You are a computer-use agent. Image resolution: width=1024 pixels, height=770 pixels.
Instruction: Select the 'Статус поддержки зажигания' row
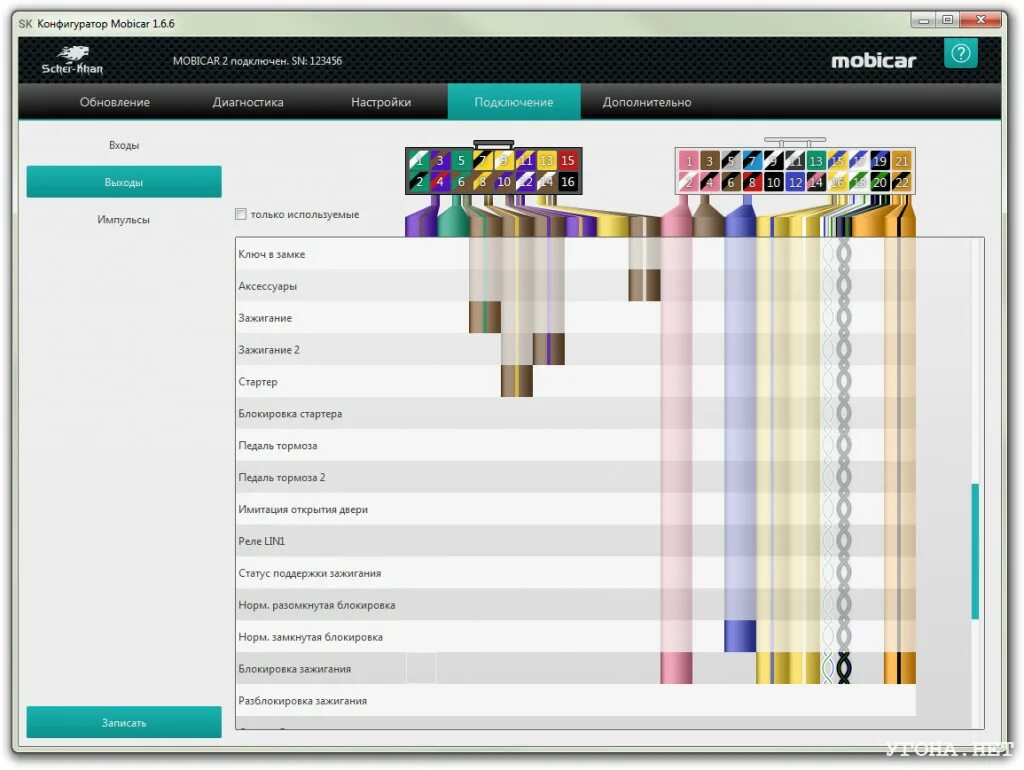point(575,573)
